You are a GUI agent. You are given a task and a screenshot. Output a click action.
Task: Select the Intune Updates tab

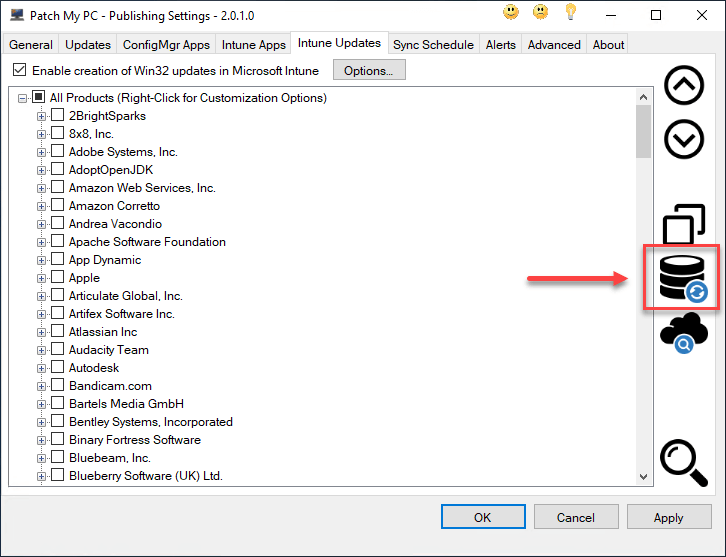pos(339,43)
